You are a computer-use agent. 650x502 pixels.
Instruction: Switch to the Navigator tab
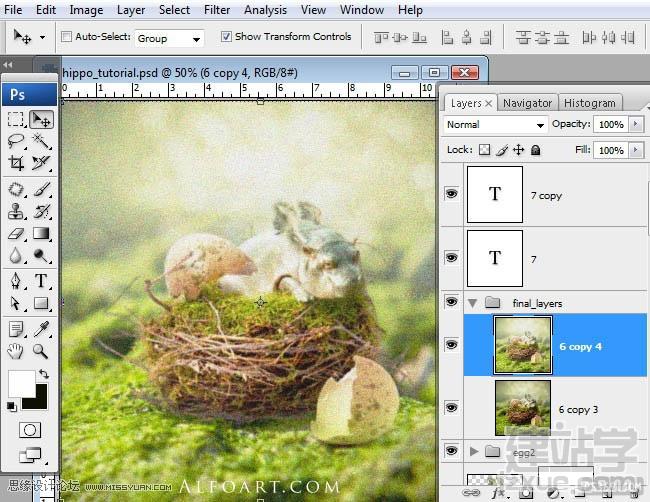(527, 103)
